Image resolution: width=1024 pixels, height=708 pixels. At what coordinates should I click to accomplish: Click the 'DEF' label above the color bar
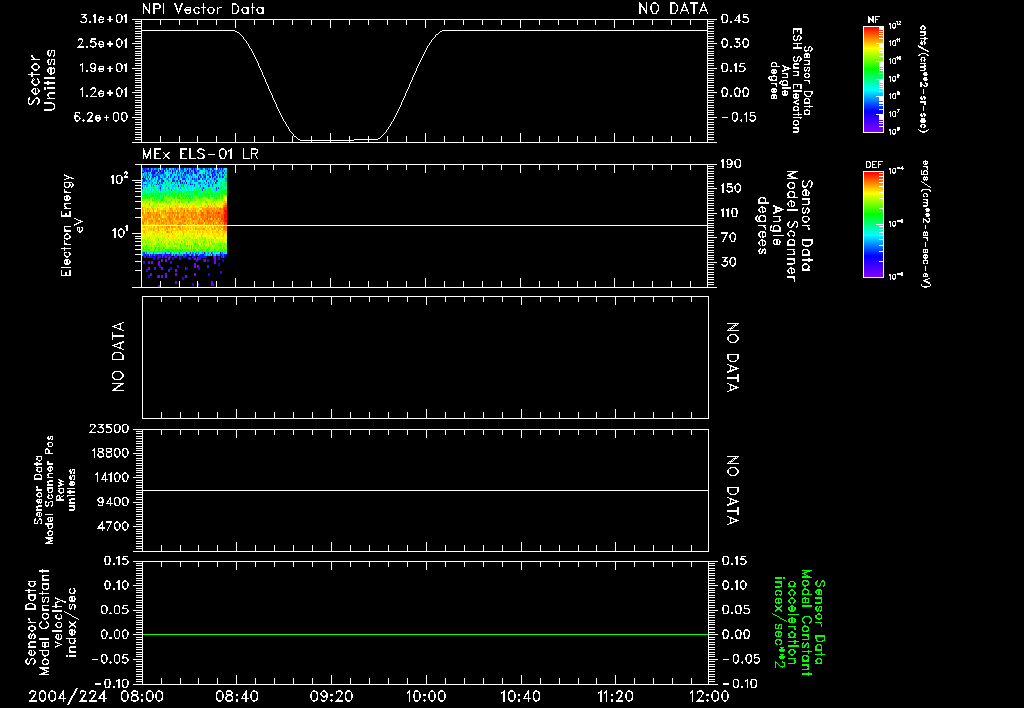[873, 165]
